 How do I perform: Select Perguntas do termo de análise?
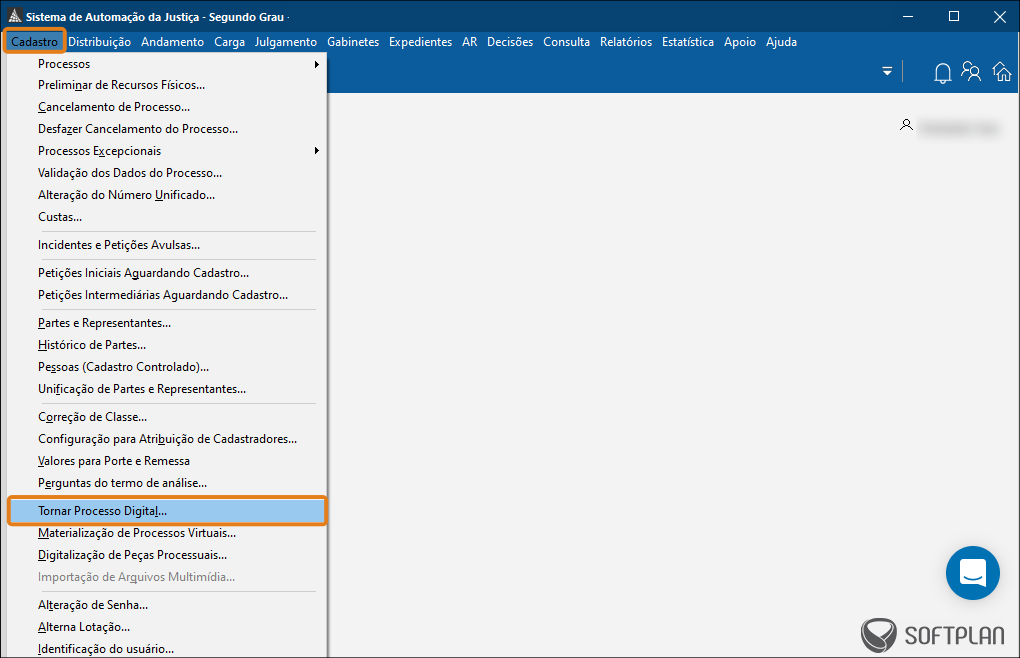pyautogui.click(x=167, y=483)
